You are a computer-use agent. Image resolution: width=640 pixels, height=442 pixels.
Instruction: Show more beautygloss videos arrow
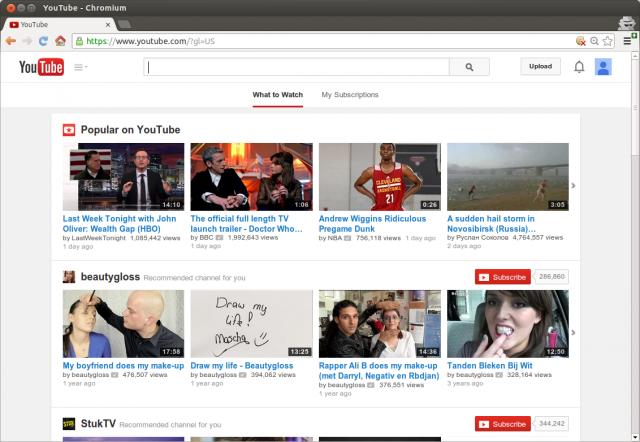(573, 333)
